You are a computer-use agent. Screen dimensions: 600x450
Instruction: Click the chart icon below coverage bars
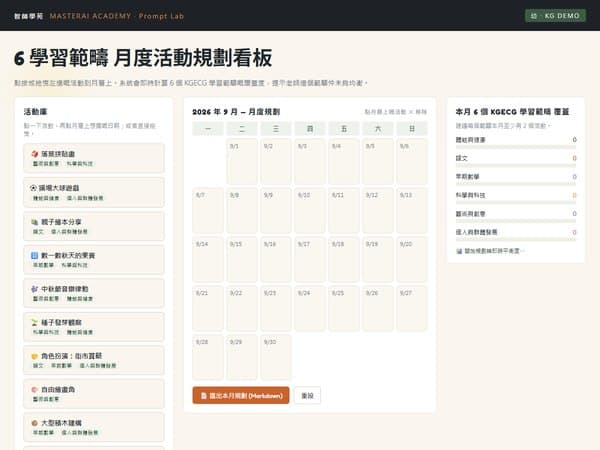tap(459, 251)
